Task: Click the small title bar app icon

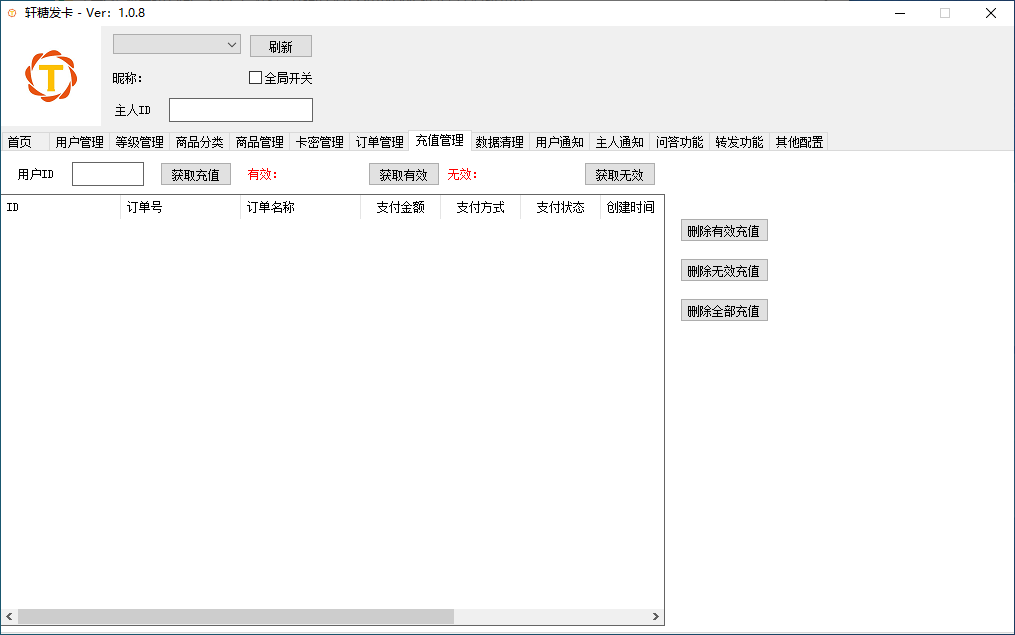Action: pos(12,13)
